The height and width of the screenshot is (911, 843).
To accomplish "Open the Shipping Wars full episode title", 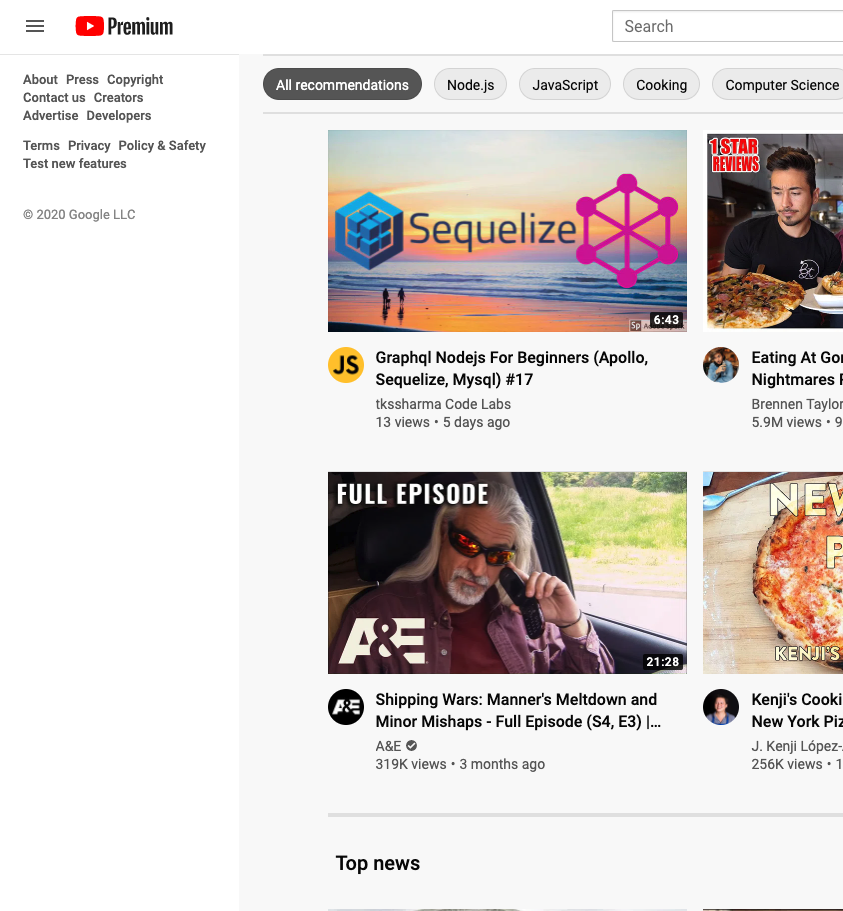I will point(518,710).
